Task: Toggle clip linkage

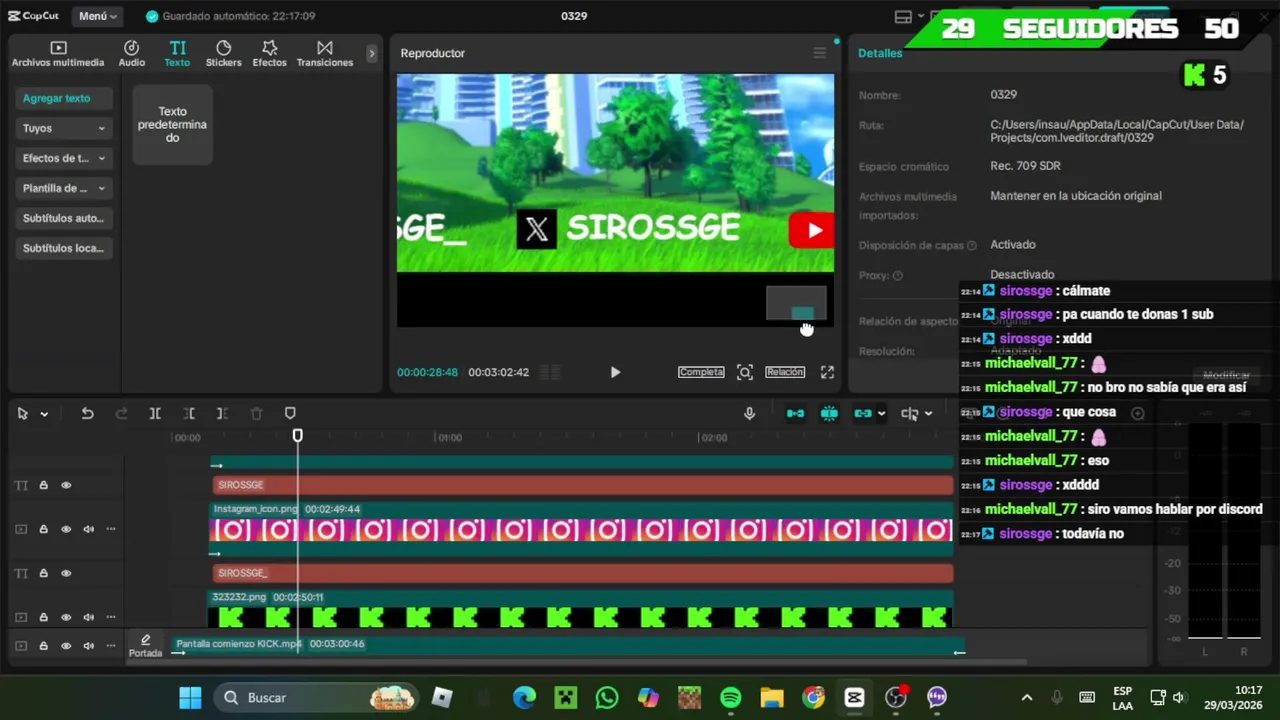Action: (x=862, y=413)
